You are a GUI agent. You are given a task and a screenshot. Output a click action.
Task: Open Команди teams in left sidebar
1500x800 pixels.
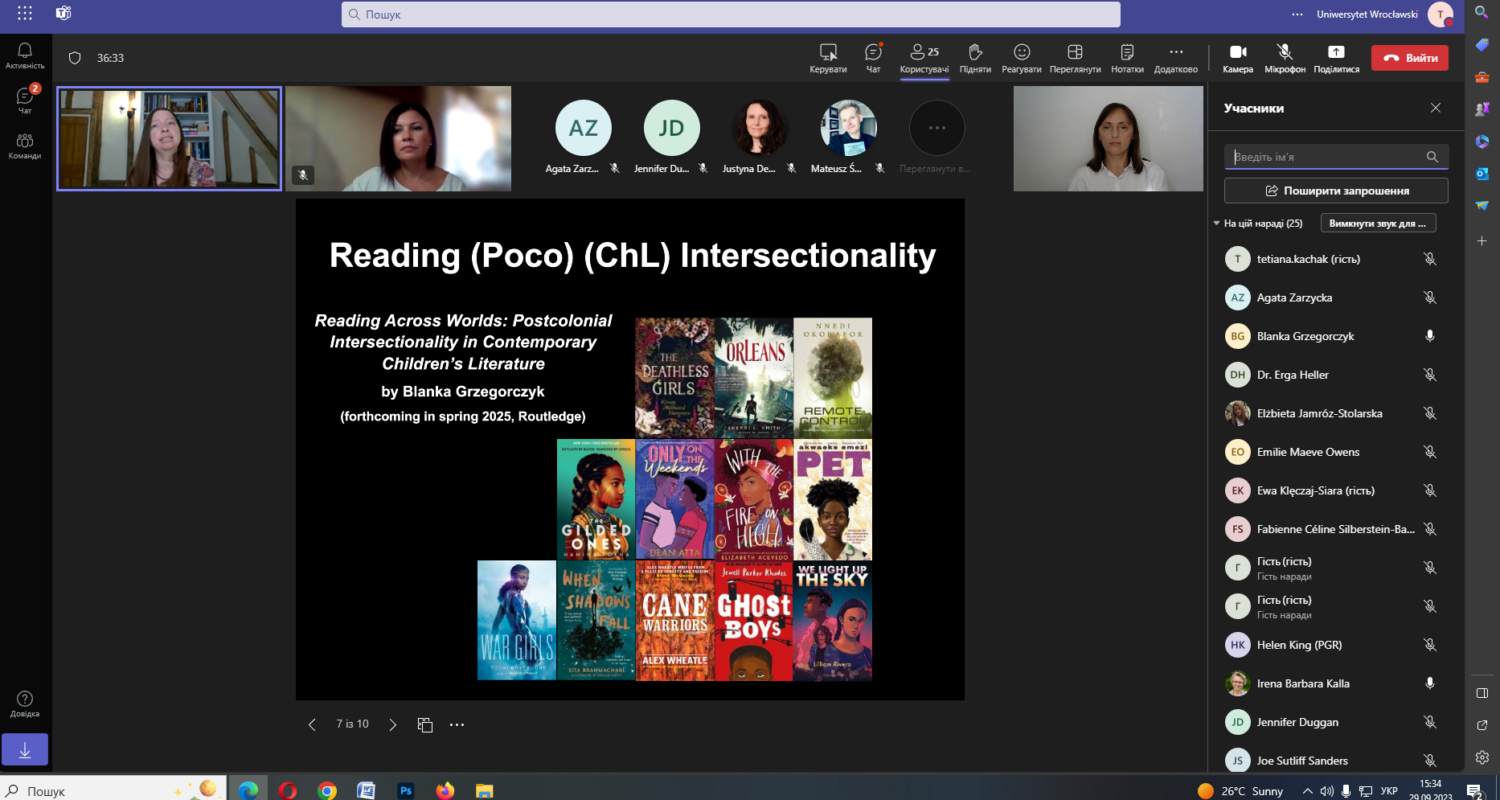click(x=25, y=146)
